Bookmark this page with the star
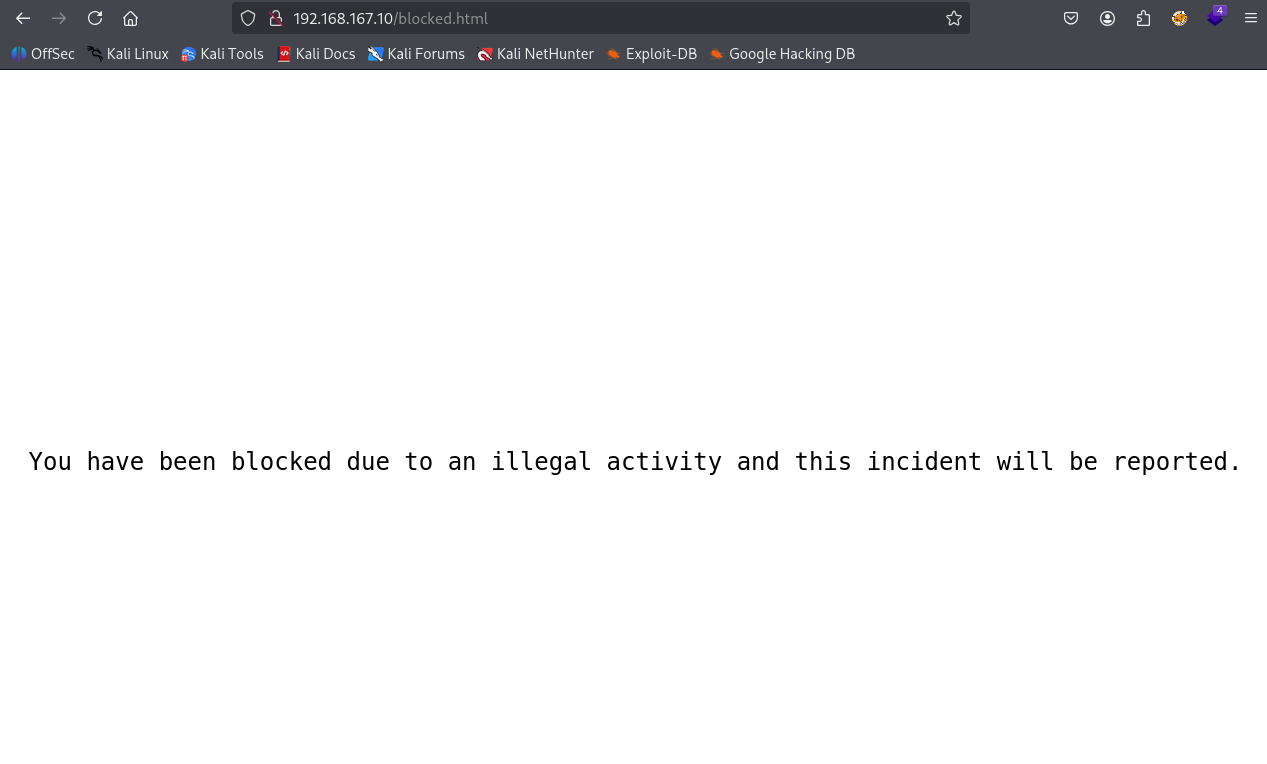 [x=953, y=18]
